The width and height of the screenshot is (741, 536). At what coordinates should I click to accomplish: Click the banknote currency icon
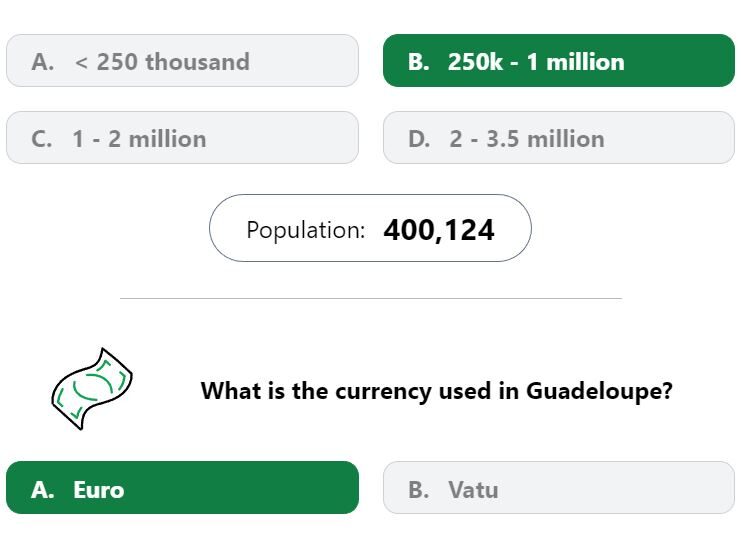pyautogui.click(x=92, y=389)
